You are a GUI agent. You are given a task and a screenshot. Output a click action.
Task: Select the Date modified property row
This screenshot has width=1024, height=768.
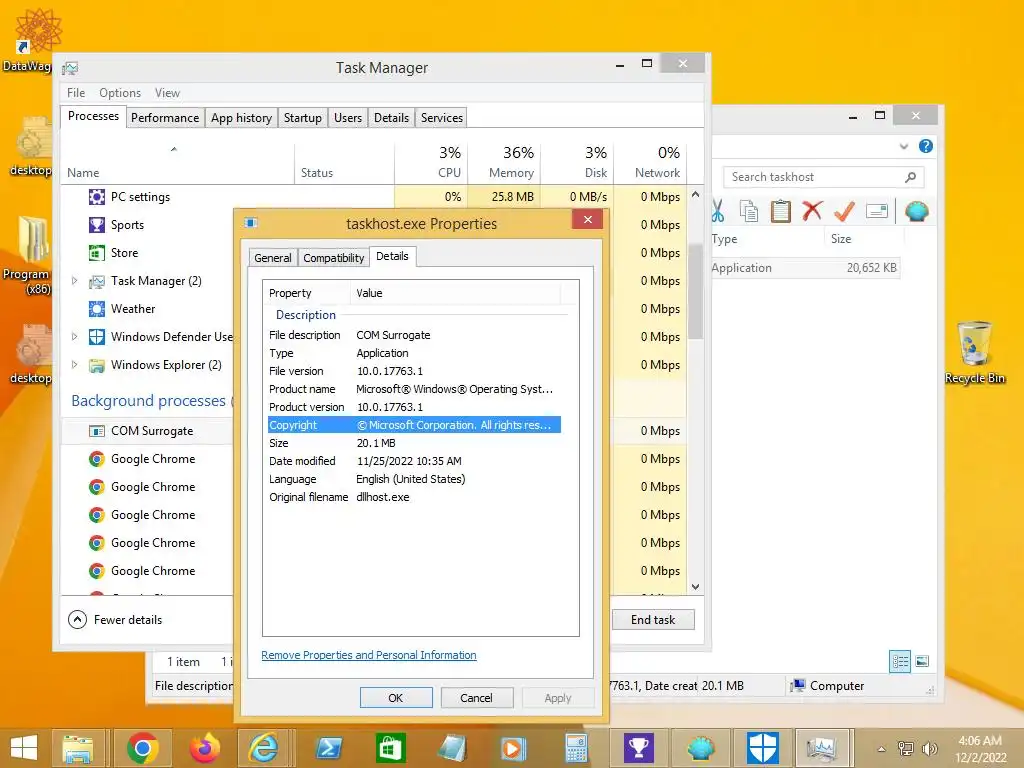point(414,461)
